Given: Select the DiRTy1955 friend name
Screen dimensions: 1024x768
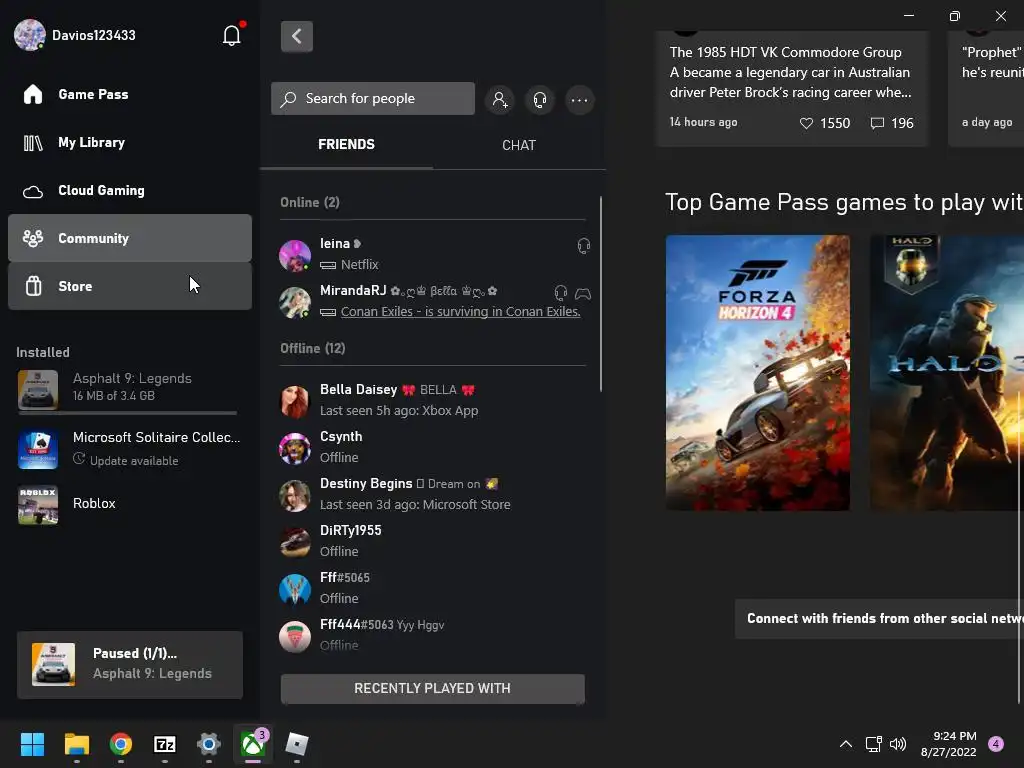Looking at the screenshot, I should [351, 530].
